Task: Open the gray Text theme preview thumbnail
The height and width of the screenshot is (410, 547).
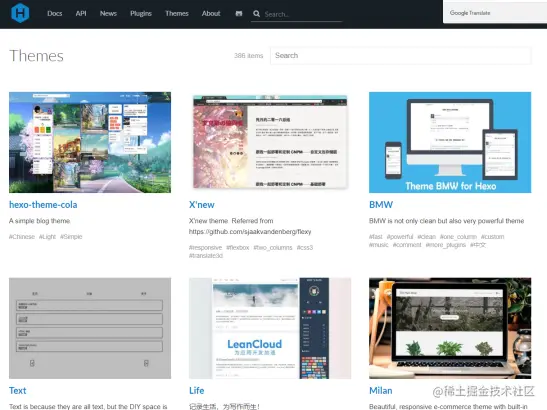Action: point(90,328)
